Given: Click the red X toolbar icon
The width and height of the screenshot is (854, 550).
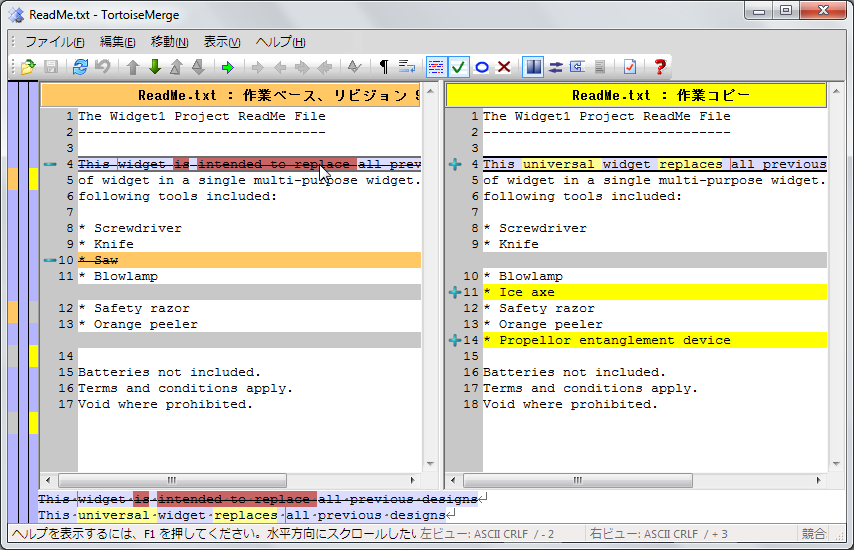Looking at the screenshot, I should (504, 67).
